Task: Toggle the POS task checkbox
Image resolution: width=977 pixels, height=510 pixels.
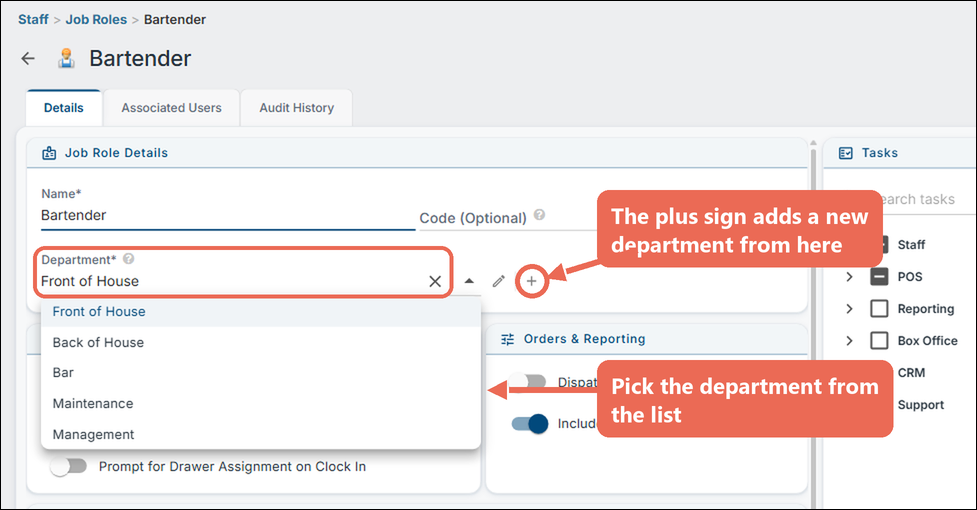Action: (x=879, y=276)
